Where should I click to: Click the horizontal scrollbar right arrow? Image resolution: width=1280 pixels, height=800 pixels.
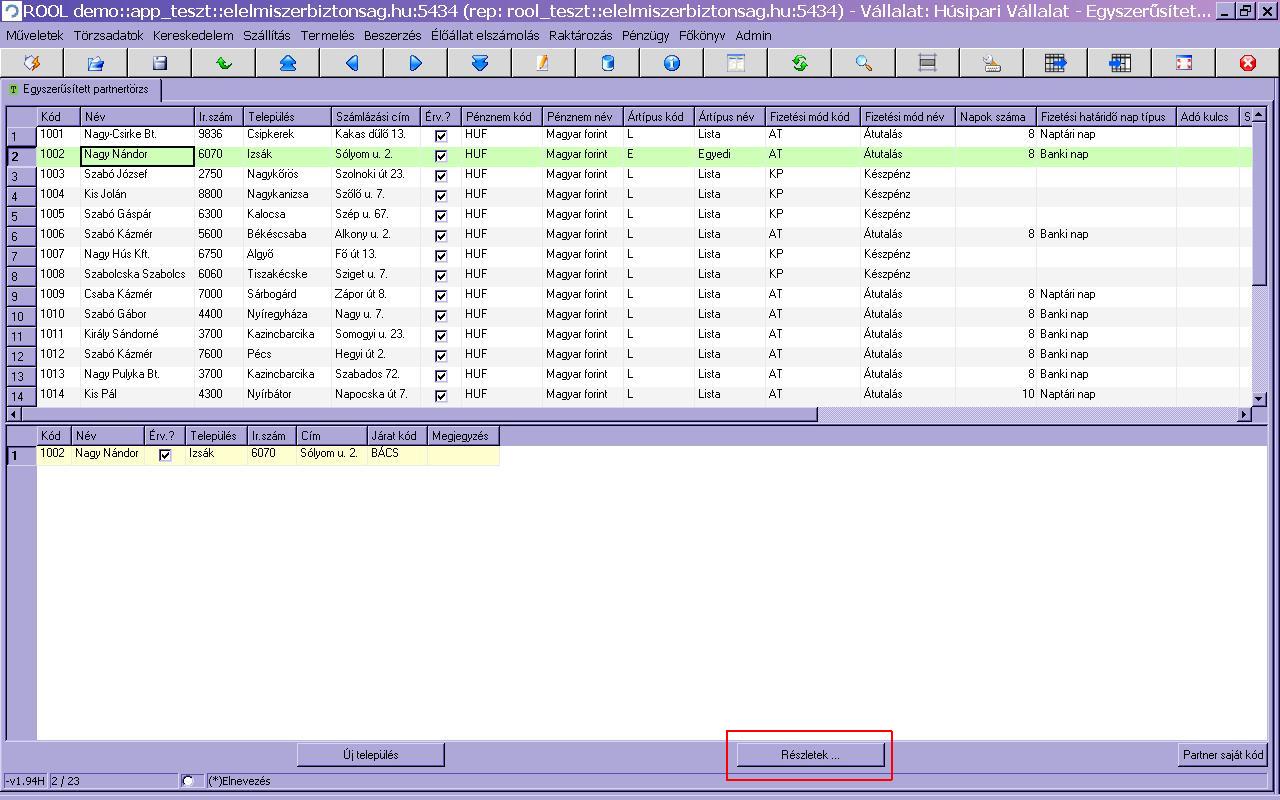(x=1245, y=414)
